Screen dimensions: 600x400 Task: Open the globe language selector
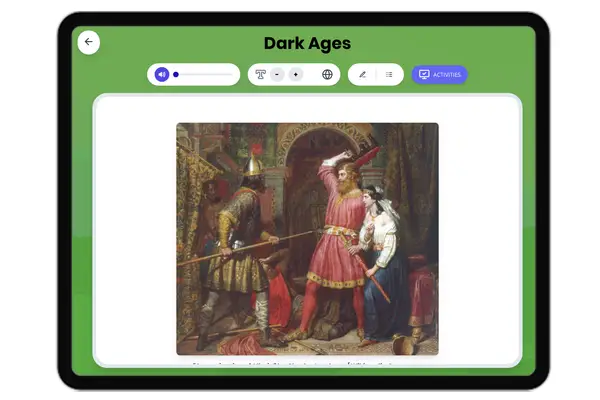coord(327,74)
